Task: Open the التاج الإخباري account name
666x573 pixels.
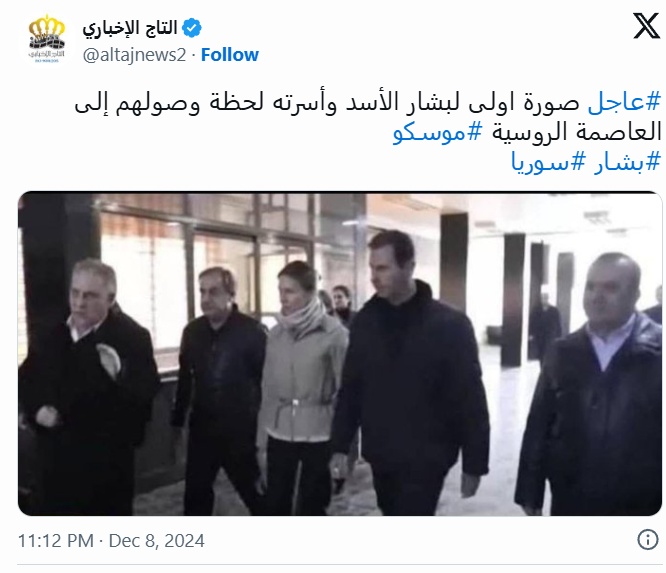Action: click(130, 28)
